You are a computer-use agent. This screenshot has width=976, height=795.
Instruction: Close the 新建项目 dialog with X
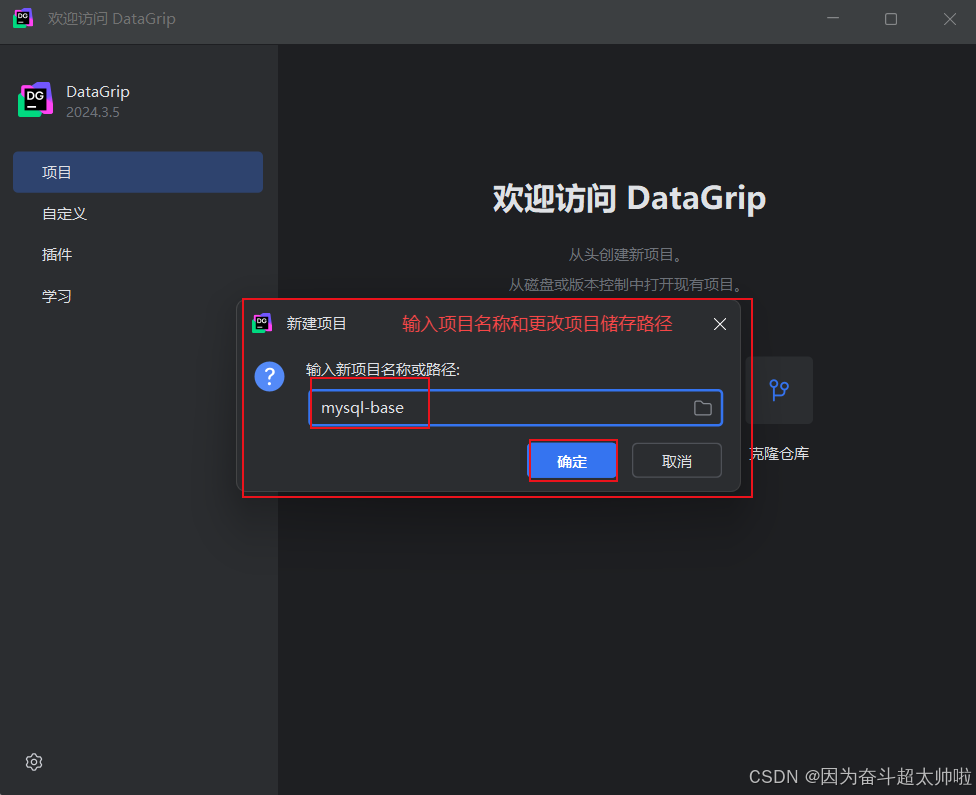click(x=720, y=324)
